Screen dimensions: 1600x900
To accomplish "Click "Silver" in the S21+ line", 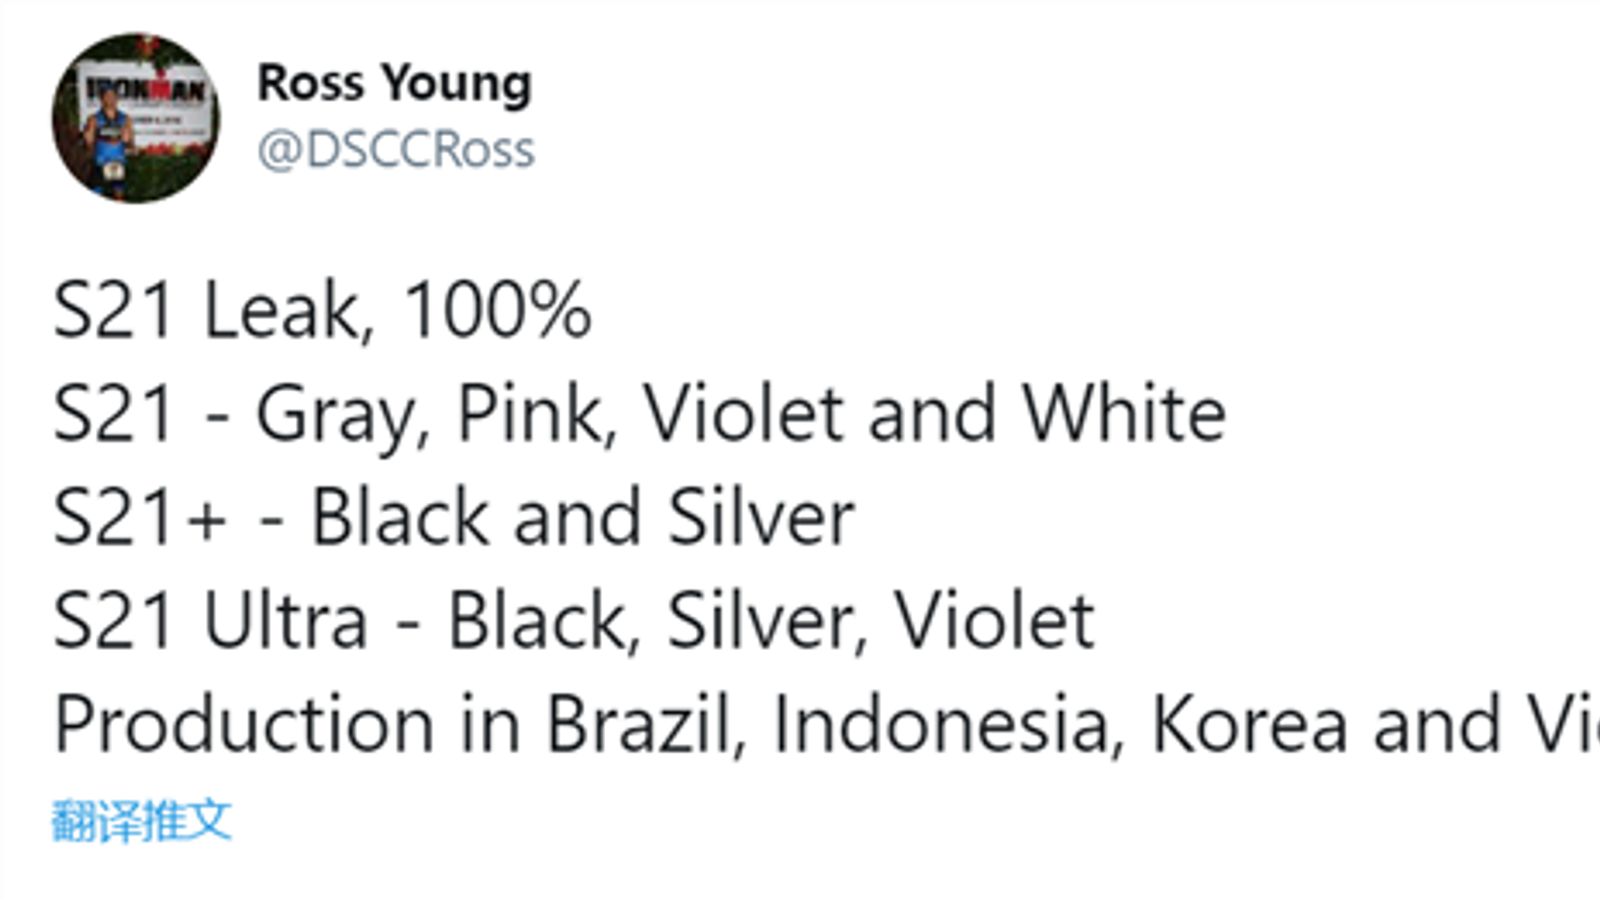I will click(761, 518).
